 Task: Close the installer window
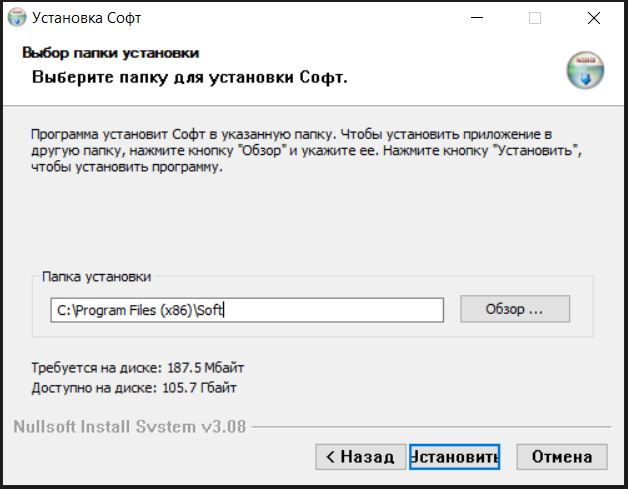pos(594,18)
